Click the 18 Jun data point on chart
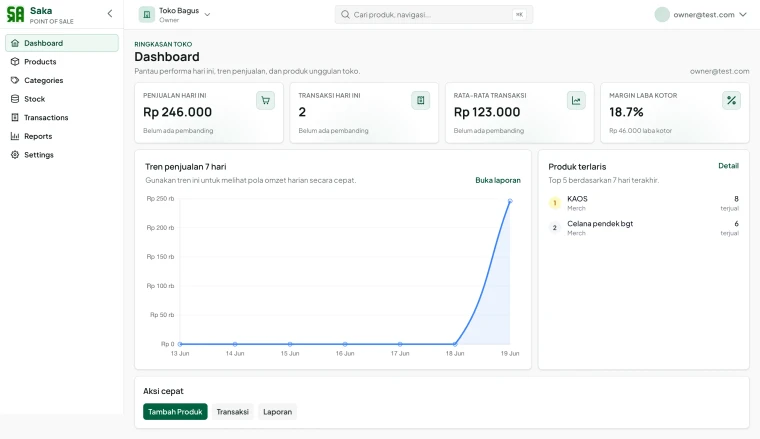The height and width of the screenshot is (439, 760). (455, 344)
